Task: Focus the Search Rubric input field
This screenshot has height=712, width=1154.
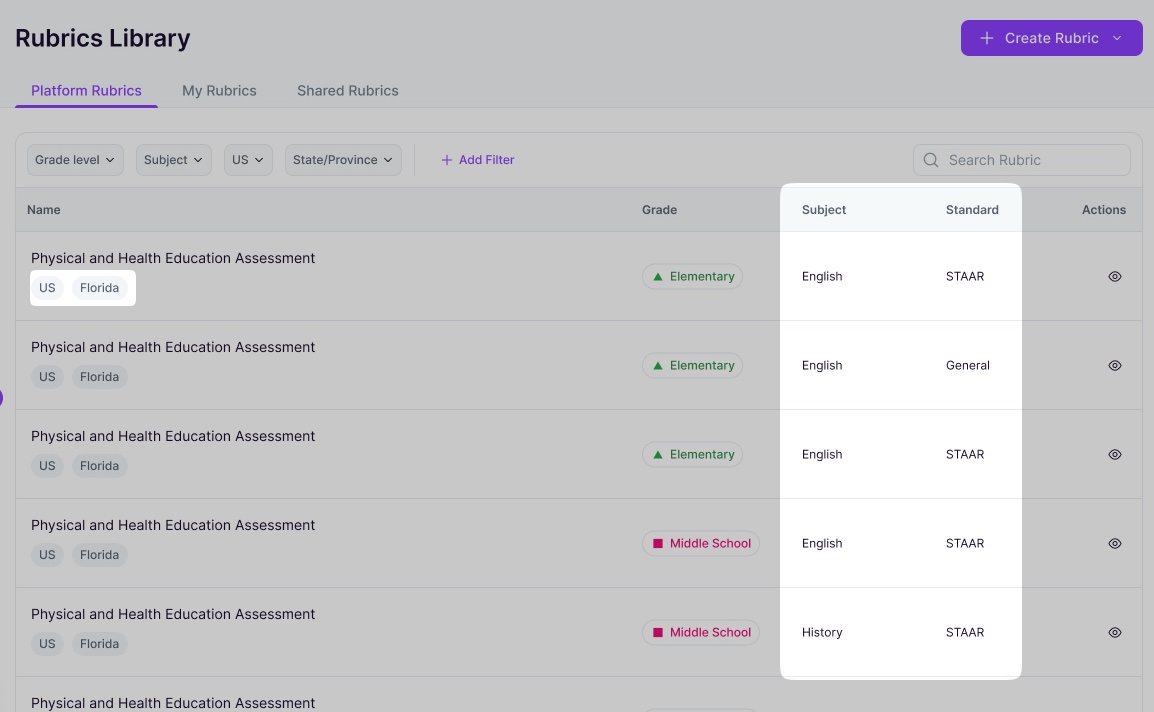Action: point(1022,160)
